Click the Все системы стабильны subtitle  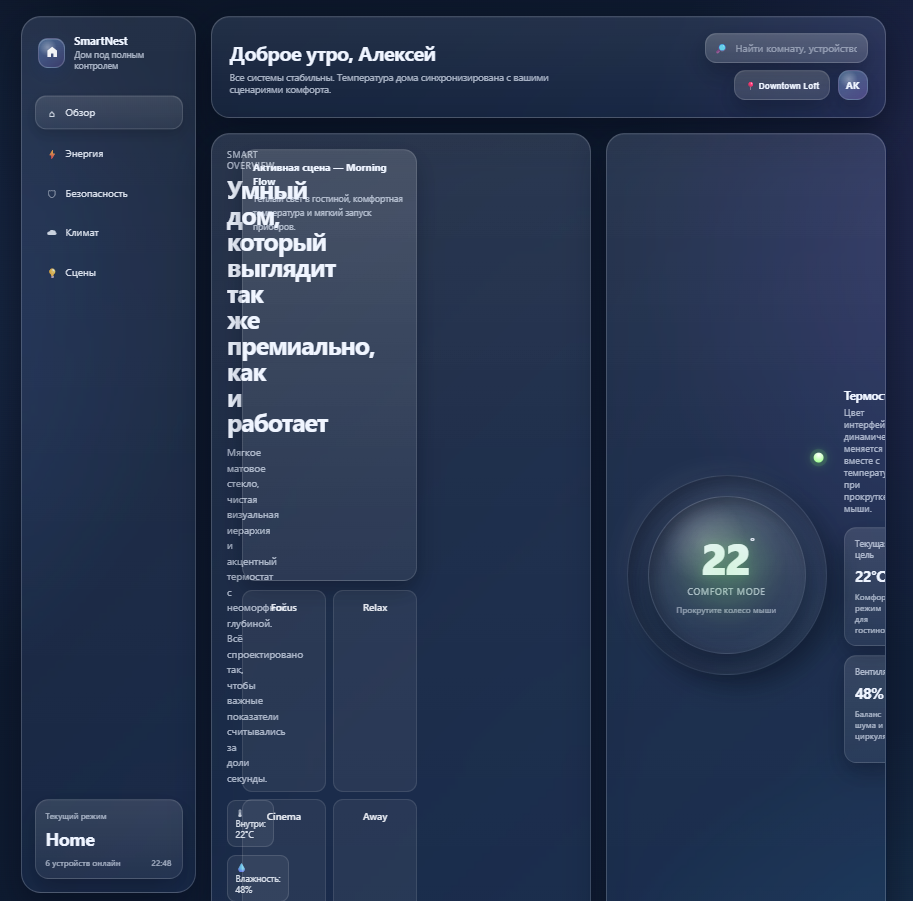pyautogui.click(x=389, y=84)
